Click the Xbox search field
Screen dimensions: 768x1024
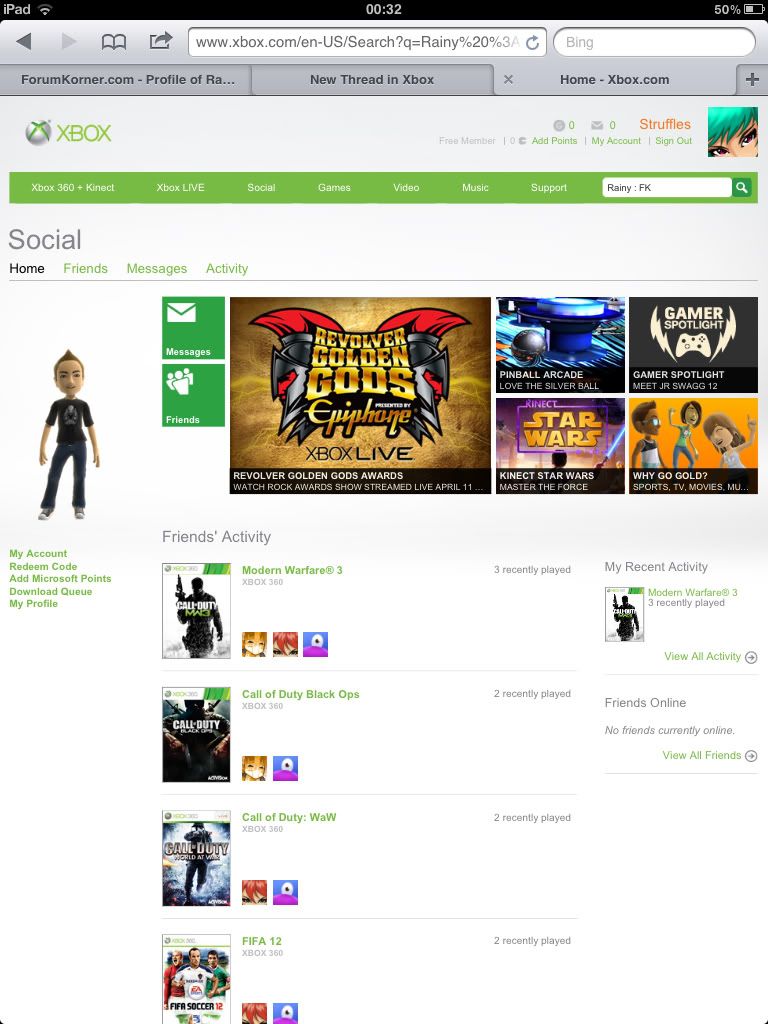[x=666, y=187]
